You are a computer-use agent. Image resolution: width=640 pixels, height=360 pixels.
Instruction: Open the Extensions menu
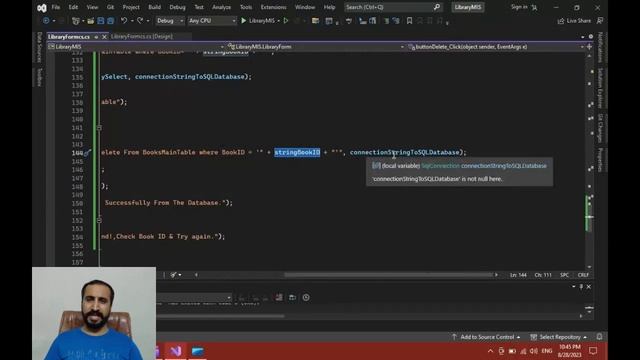tap(273, 7)
